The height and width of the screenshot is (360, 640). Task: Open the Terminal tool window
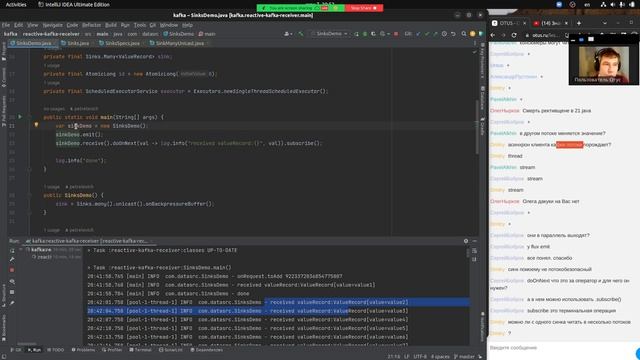pyautogui.click(x=140, y=350)
